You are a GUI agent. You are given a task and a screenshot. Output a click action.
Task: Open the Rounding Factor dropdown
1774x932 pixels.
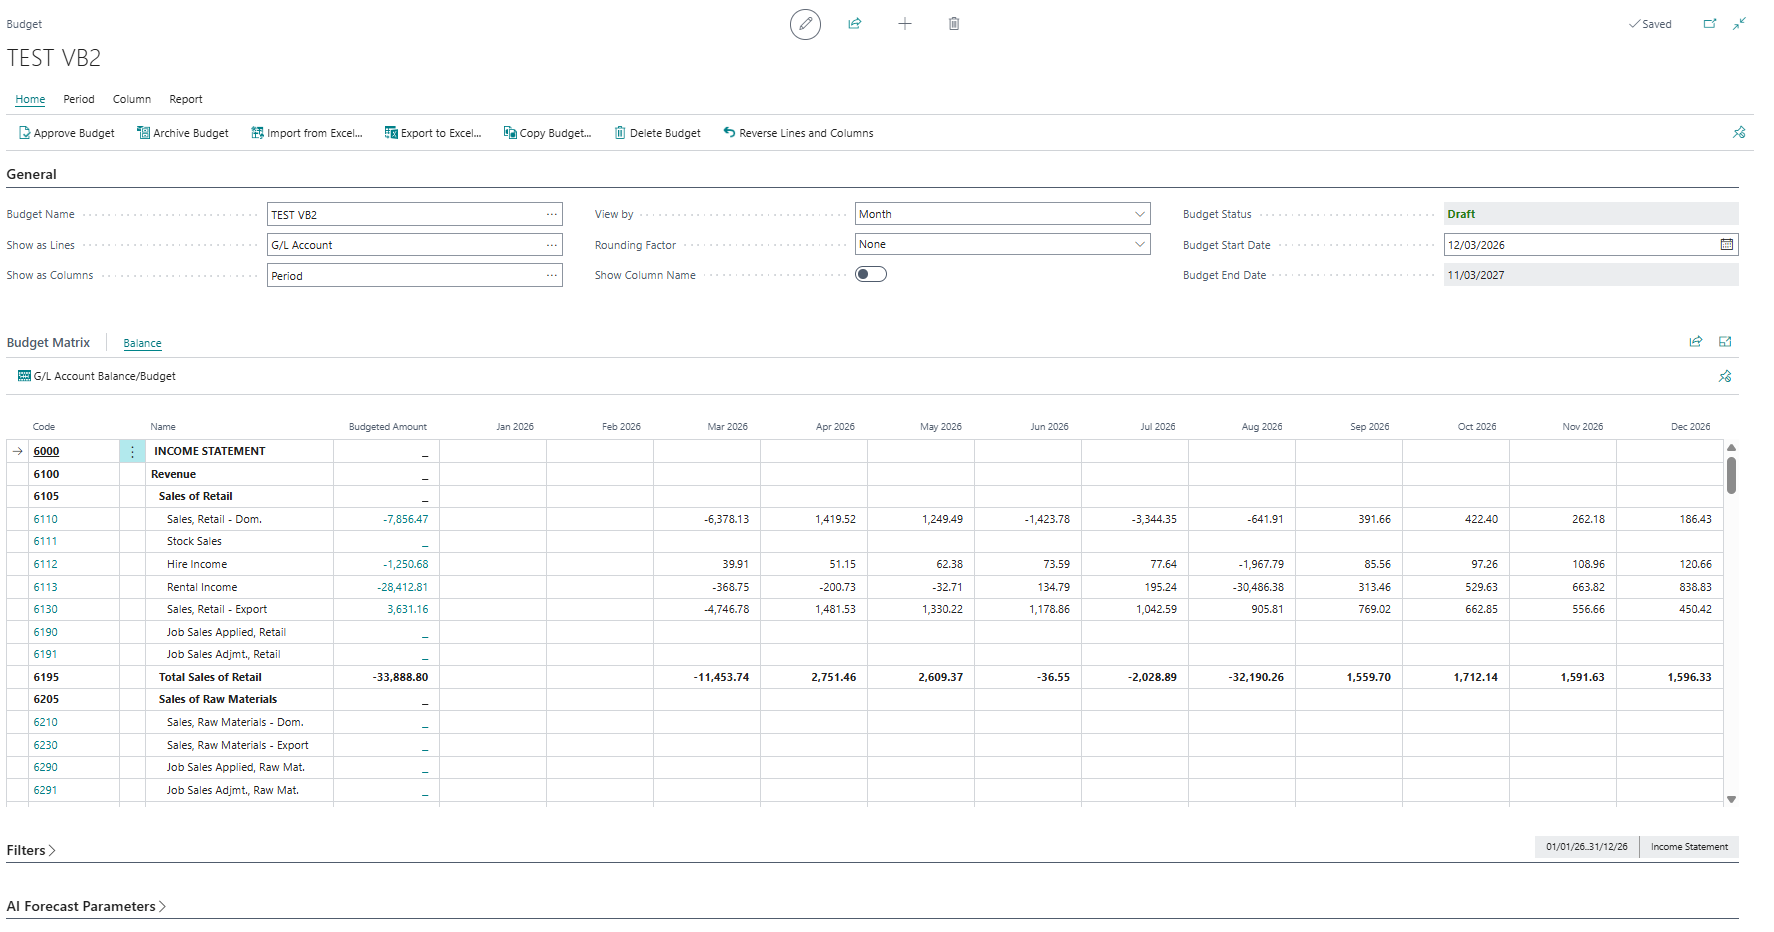coord(1002,245)
